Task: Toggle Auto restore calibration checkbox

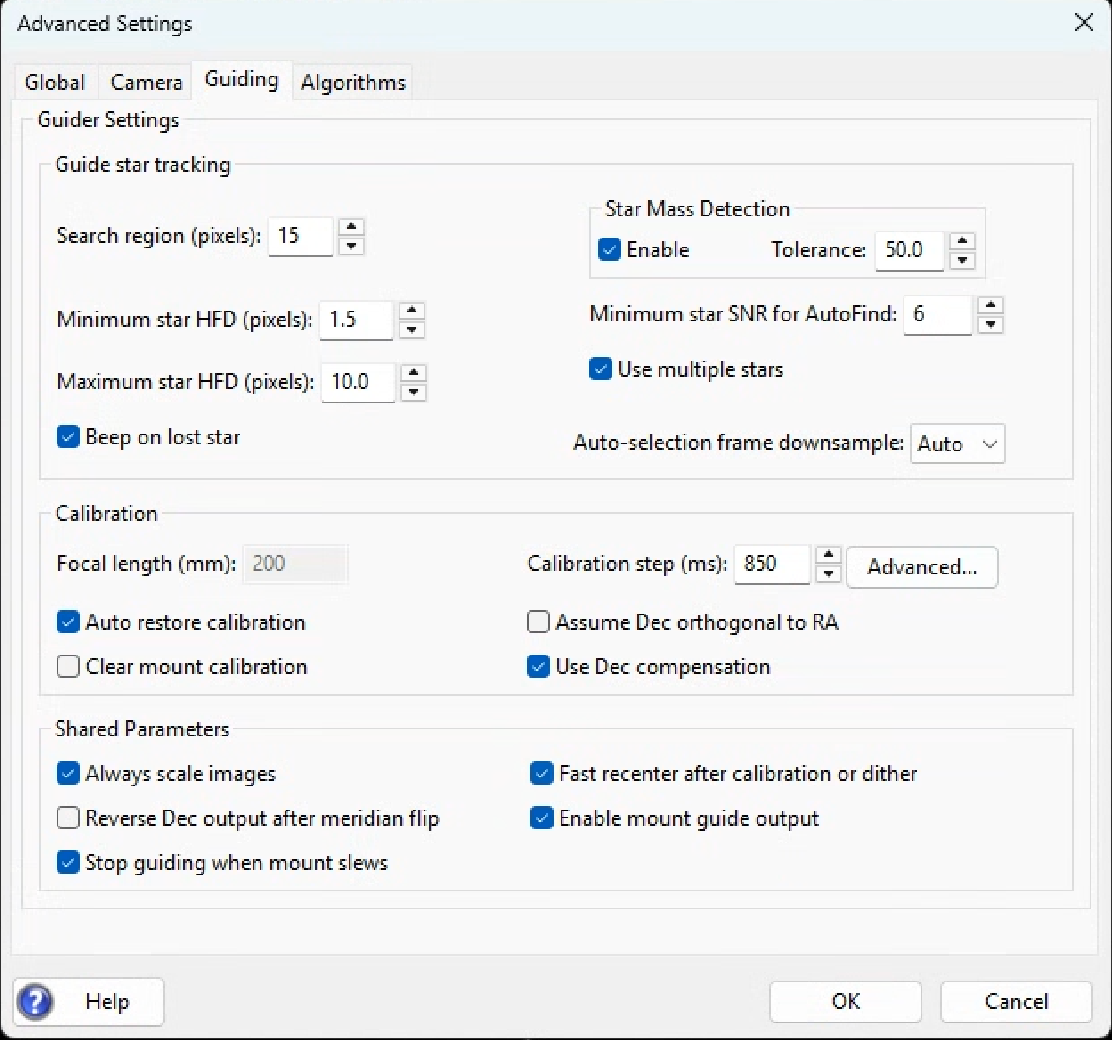Action: [x=68, y=622]
